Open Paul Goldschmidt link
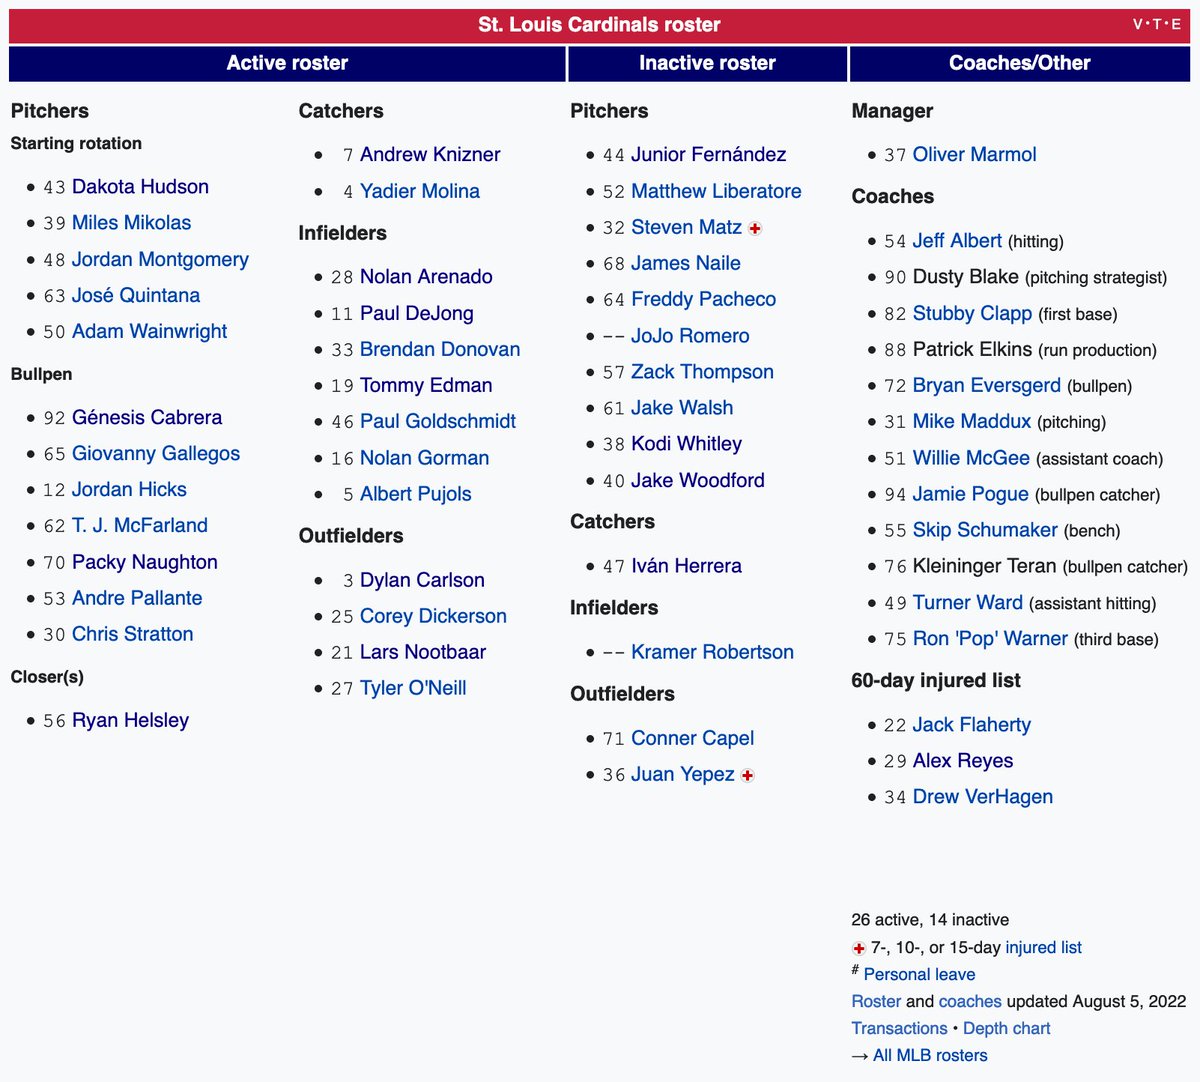The image size is (1200, 1082). coord(438,422)
